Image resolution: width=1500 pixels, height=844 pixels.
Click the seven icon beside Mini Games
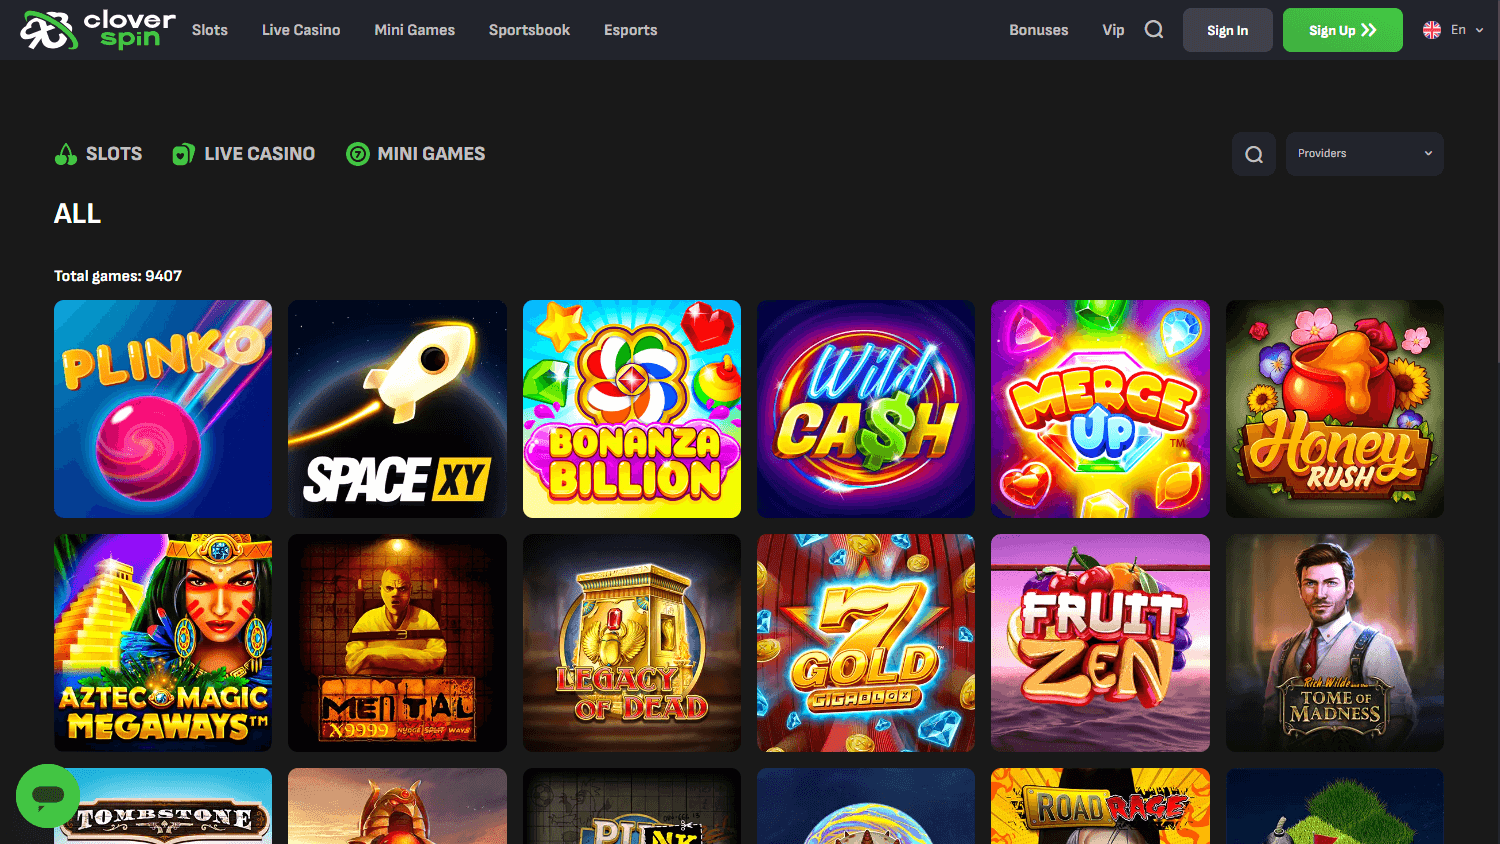tap(357, 154)
